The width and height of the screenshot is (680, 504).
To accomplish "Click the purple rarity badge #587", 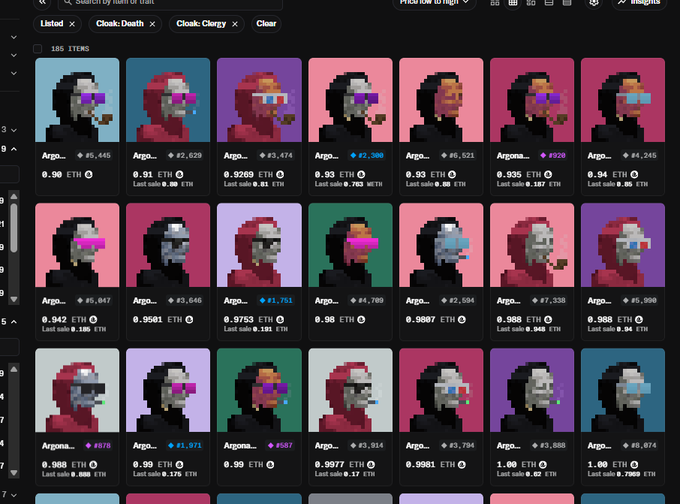I will pyautogui.click(x=280, y=445).
